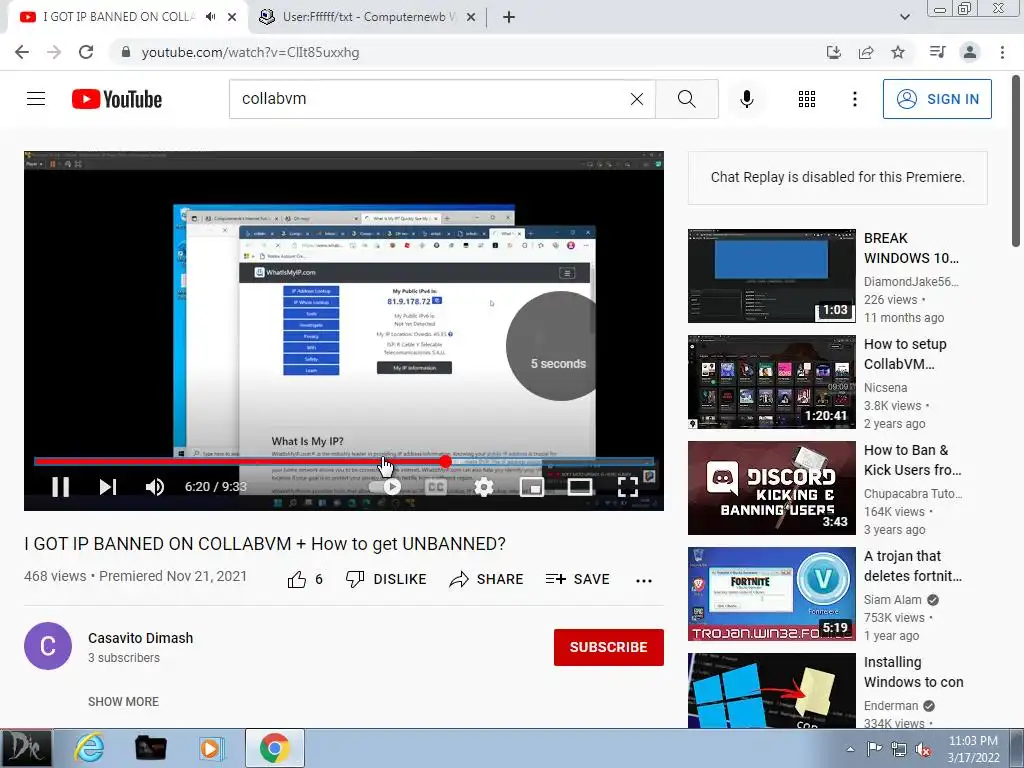
Task: Share this page from address bar
Action: 866,52
